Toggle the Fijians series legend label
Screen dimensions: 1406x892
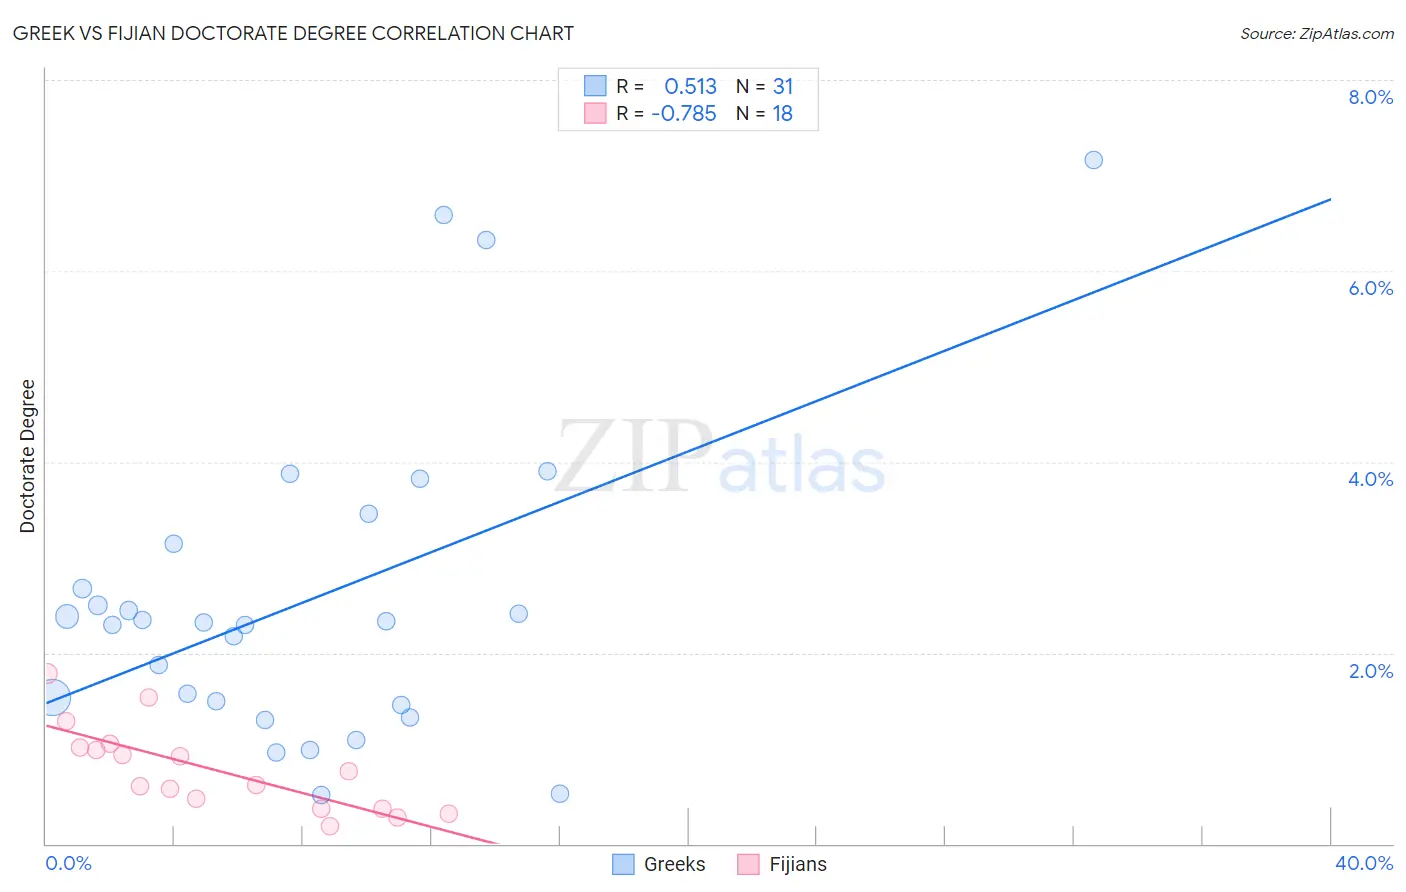click(x=798, y=864)
